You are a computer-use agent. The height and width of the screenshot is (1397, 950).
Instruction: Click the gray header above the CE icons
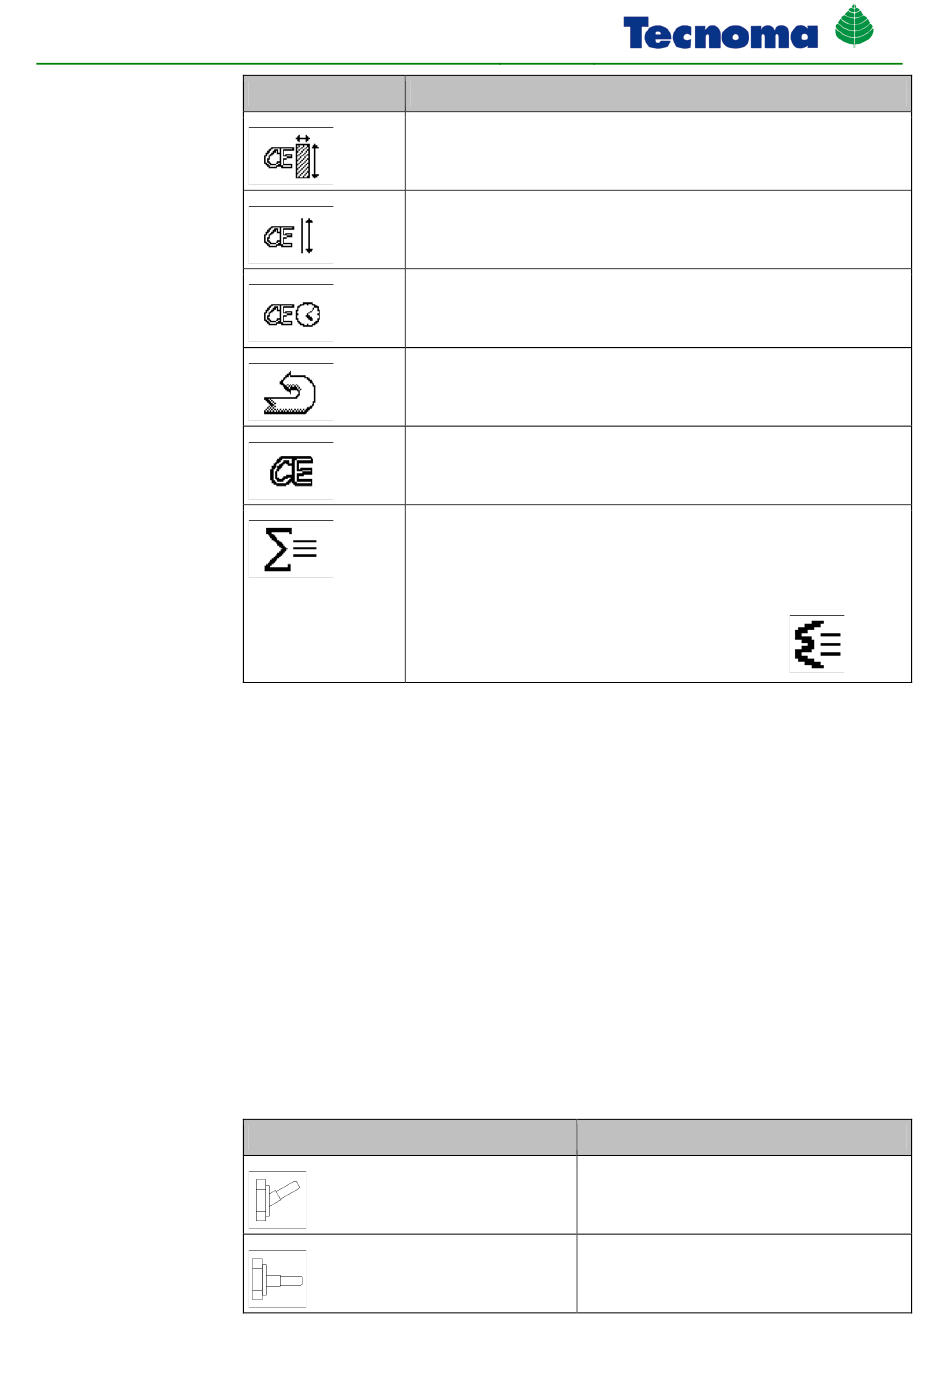(x=324, y=94)
